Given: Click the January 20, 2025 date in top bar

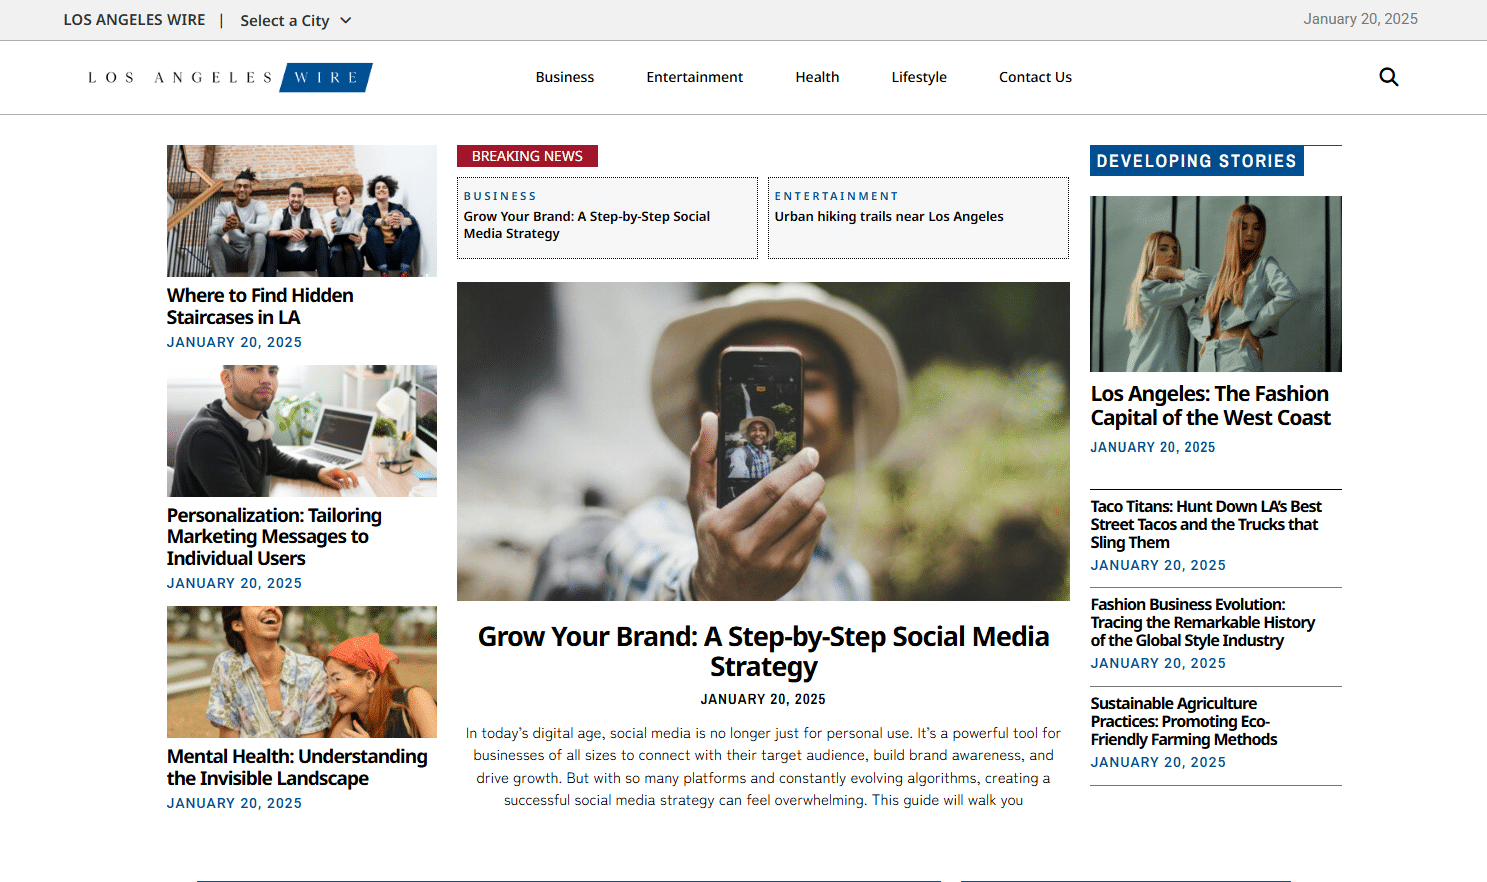Looking at the screenshot, I should [x=1360, y=19].
